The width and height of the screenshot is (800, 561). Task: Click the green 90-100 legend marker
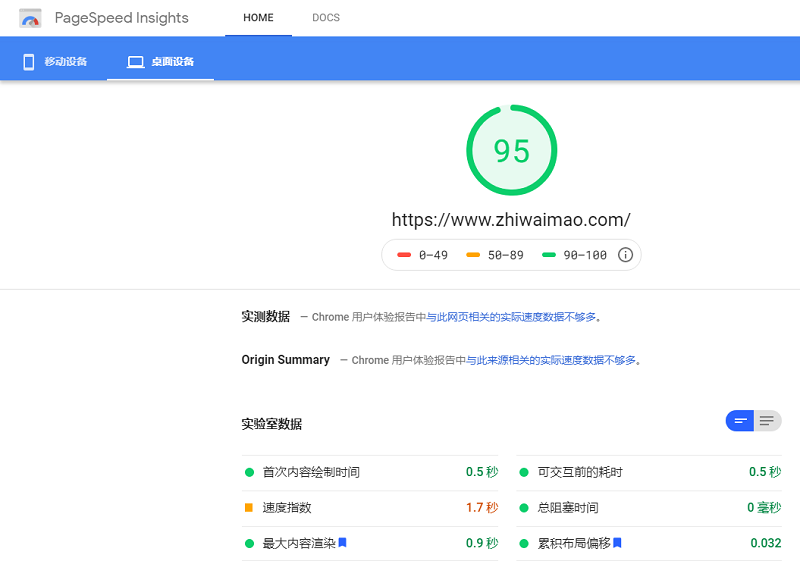tap(548, 255)
